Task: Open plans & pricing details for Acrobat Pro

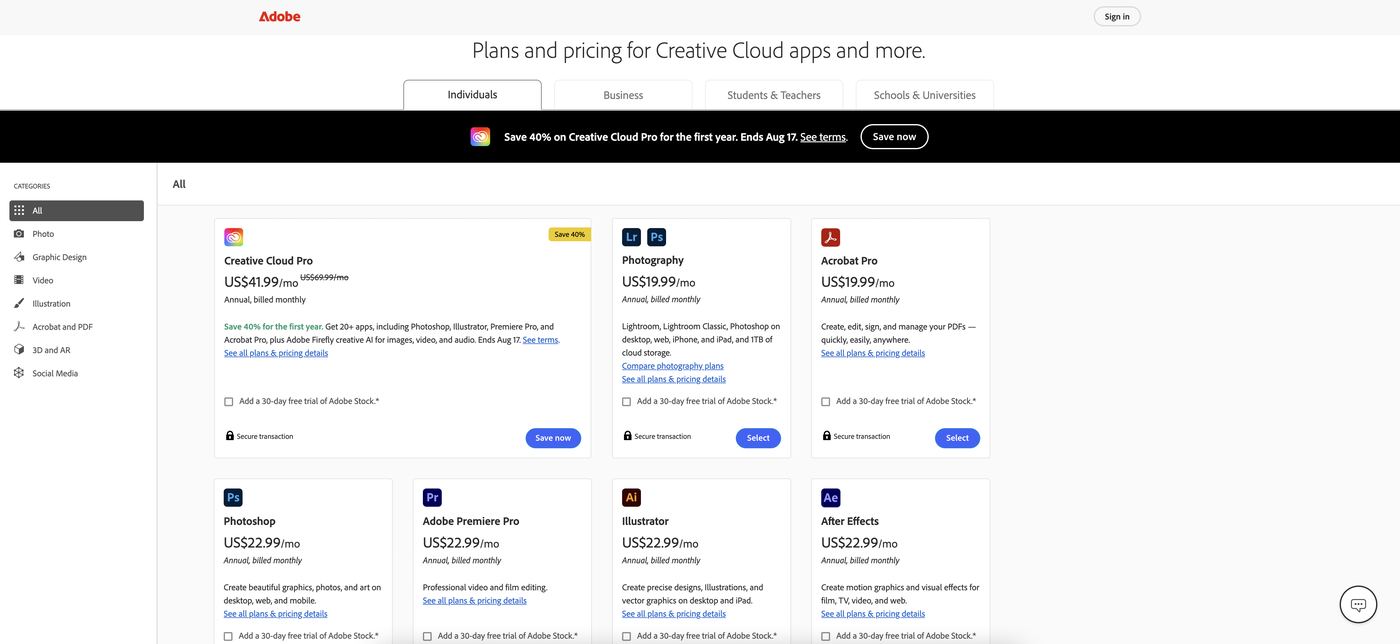Action: (x=873, y=353)
